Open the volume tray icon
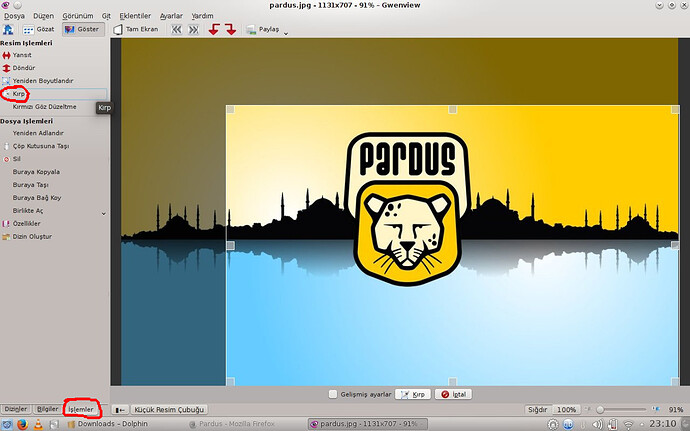 [x=597, y=424]
